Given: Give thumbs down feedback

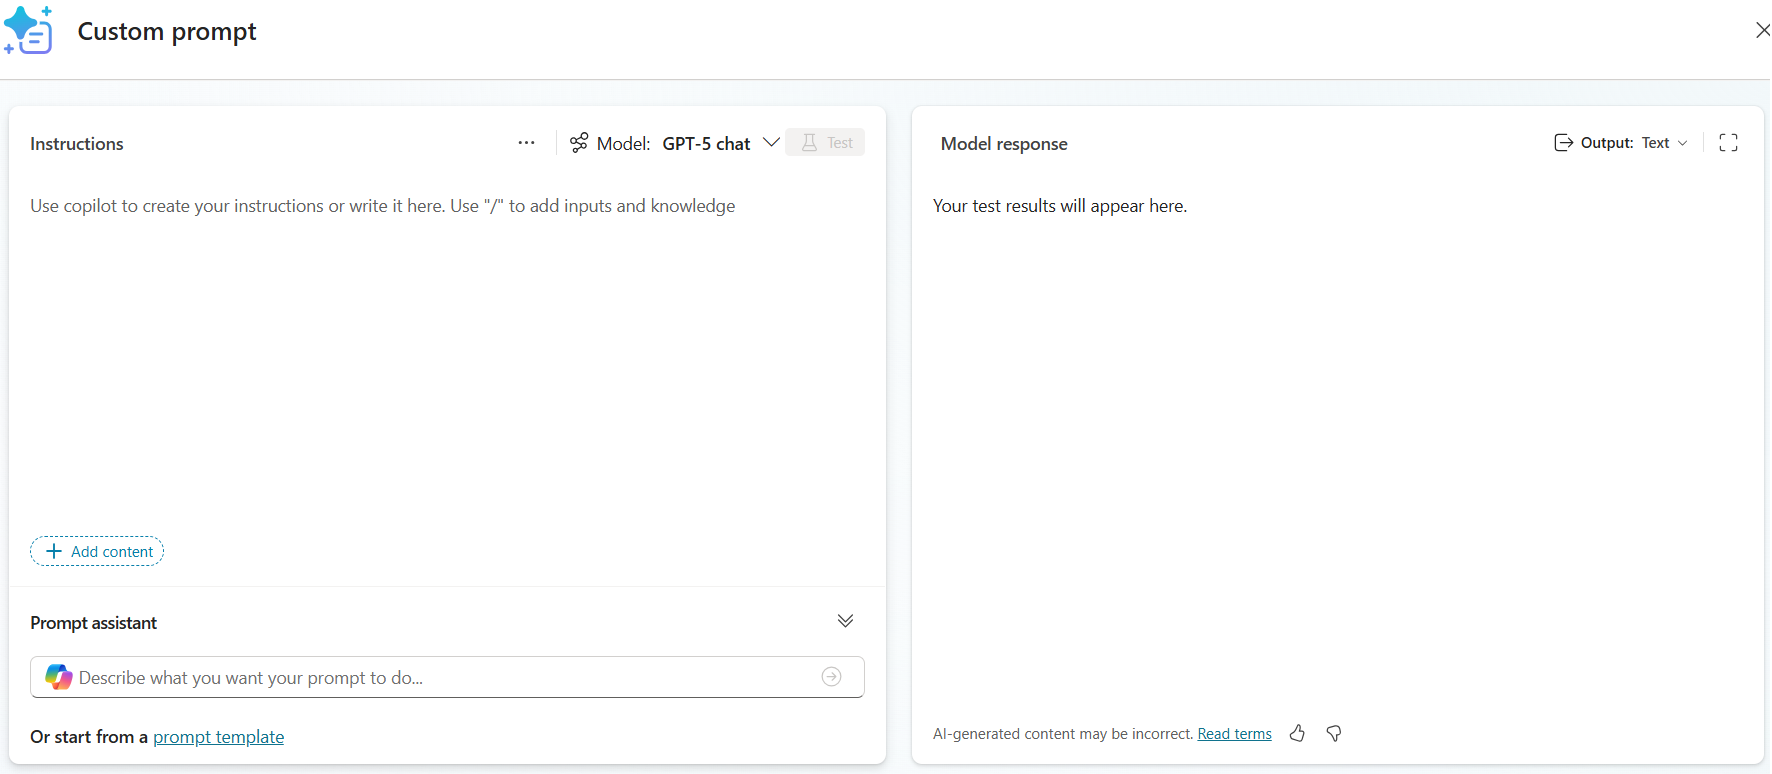Looking at the screenshot, I should point(1333,733).
